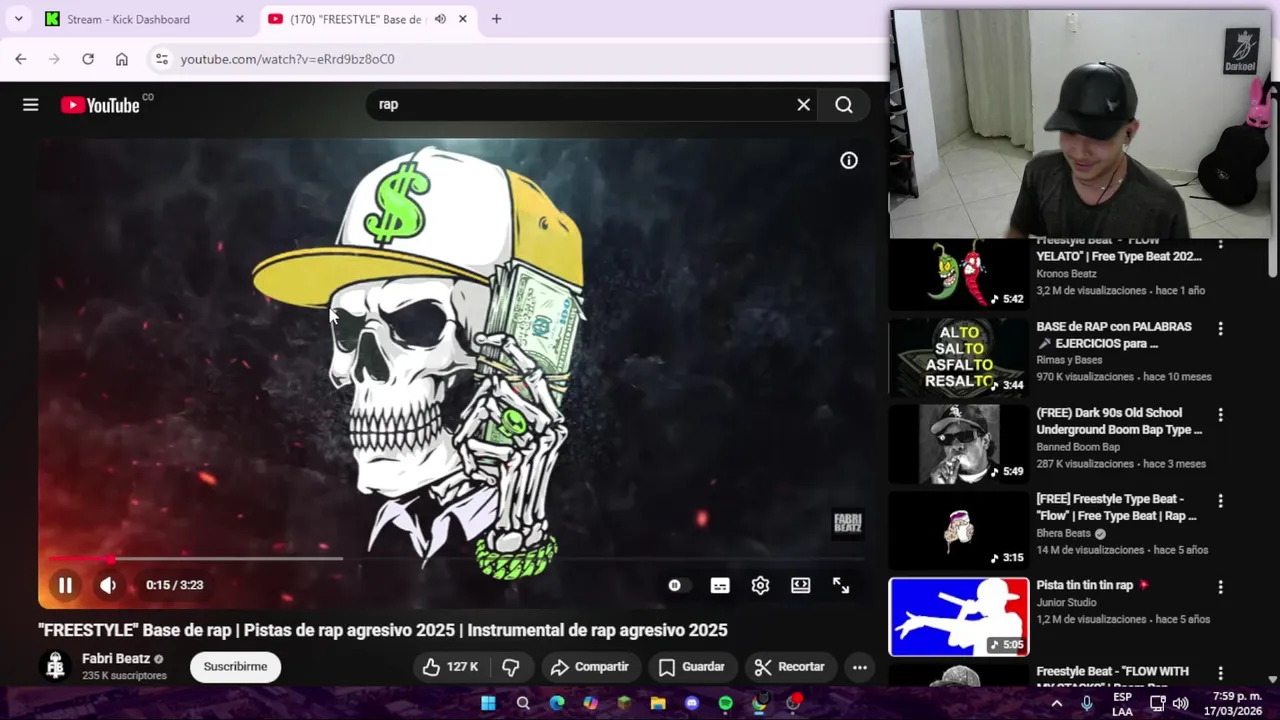Open Spotify from the taskbar

click(x=726, y=703)
